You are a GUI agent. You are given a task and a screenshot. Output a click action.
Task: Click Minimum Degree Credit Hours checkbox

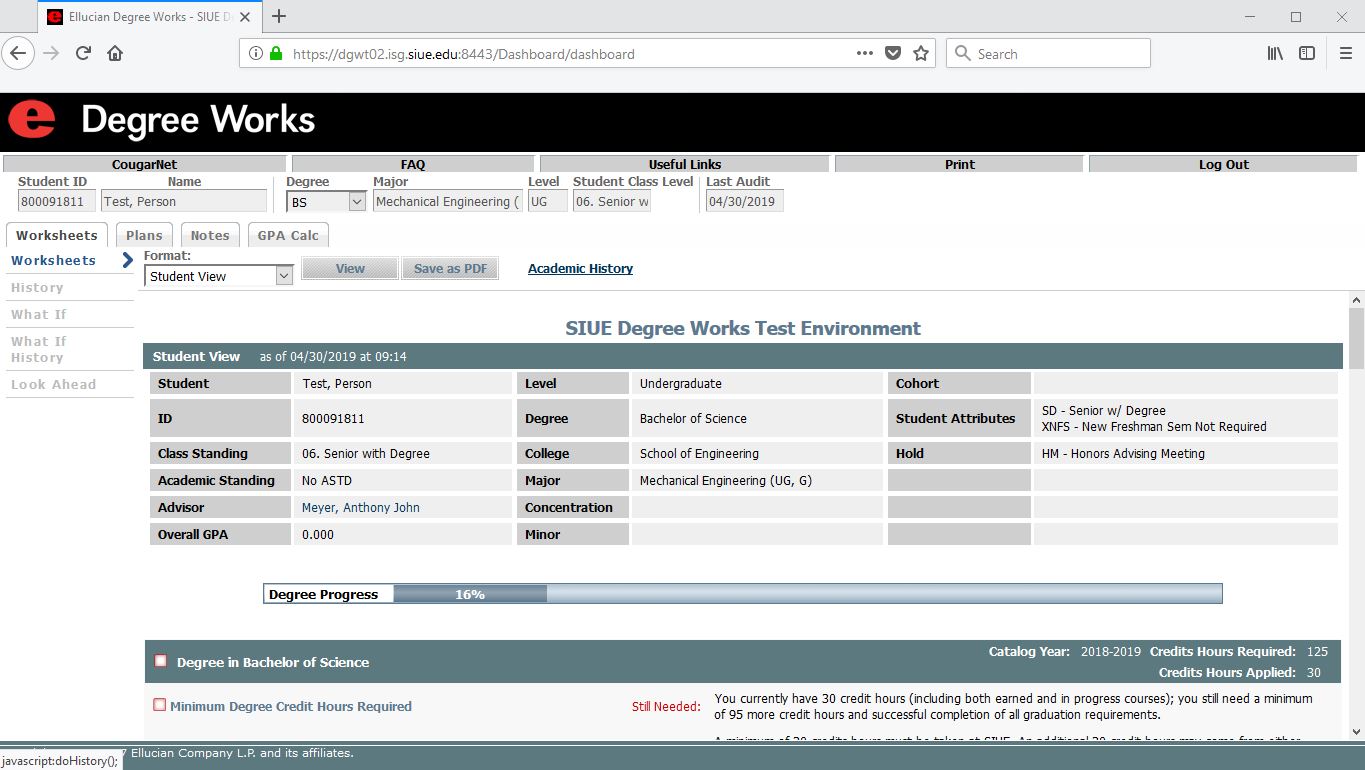(x=160, y=705)
